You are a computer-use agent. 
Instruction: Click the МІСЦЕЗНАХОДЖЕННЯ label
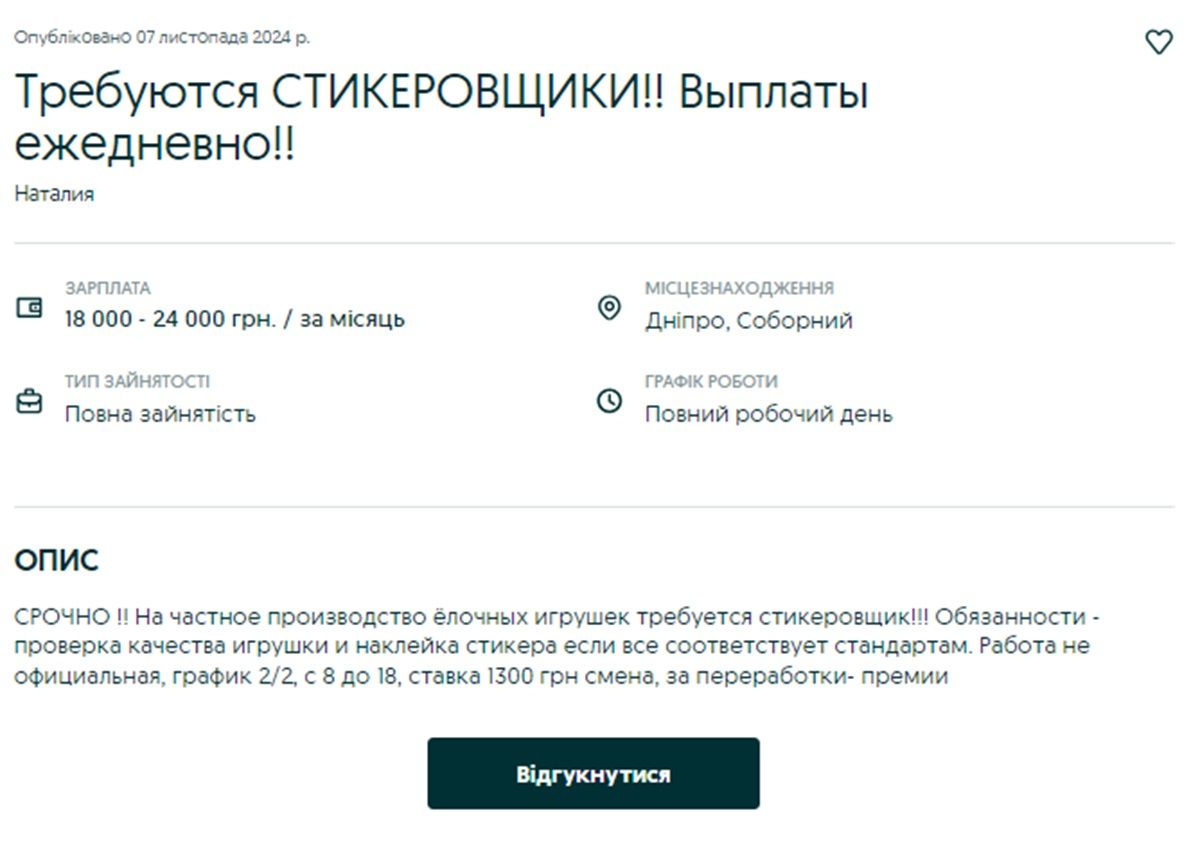(x=739, y=289)
